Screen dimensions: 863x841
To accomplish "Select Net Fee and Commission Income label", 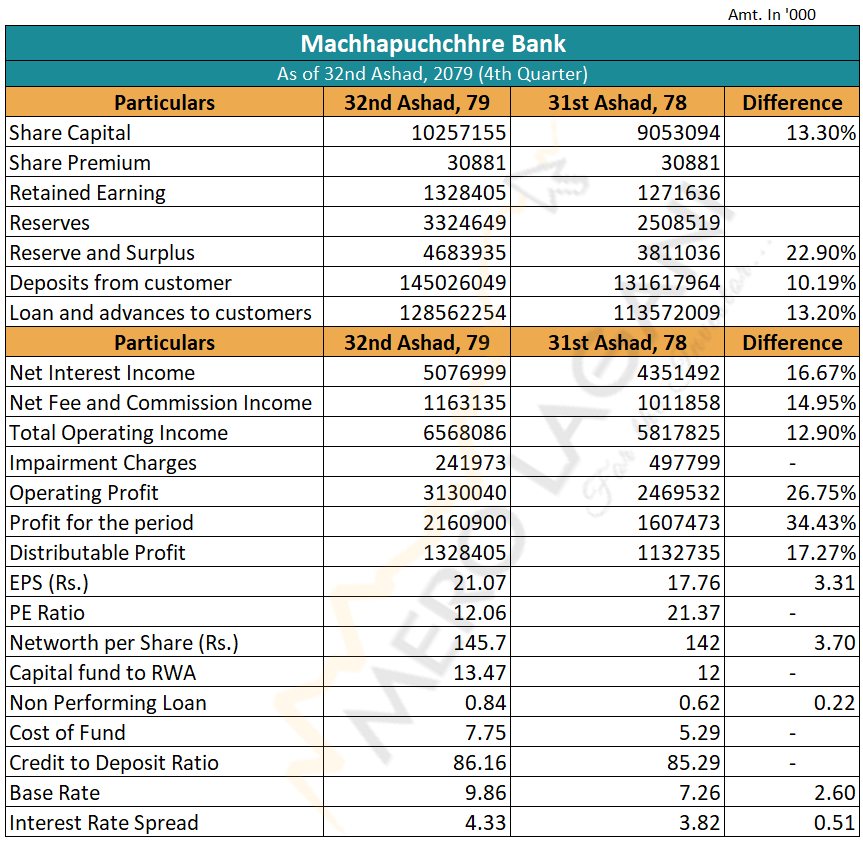I will [160, 403].
